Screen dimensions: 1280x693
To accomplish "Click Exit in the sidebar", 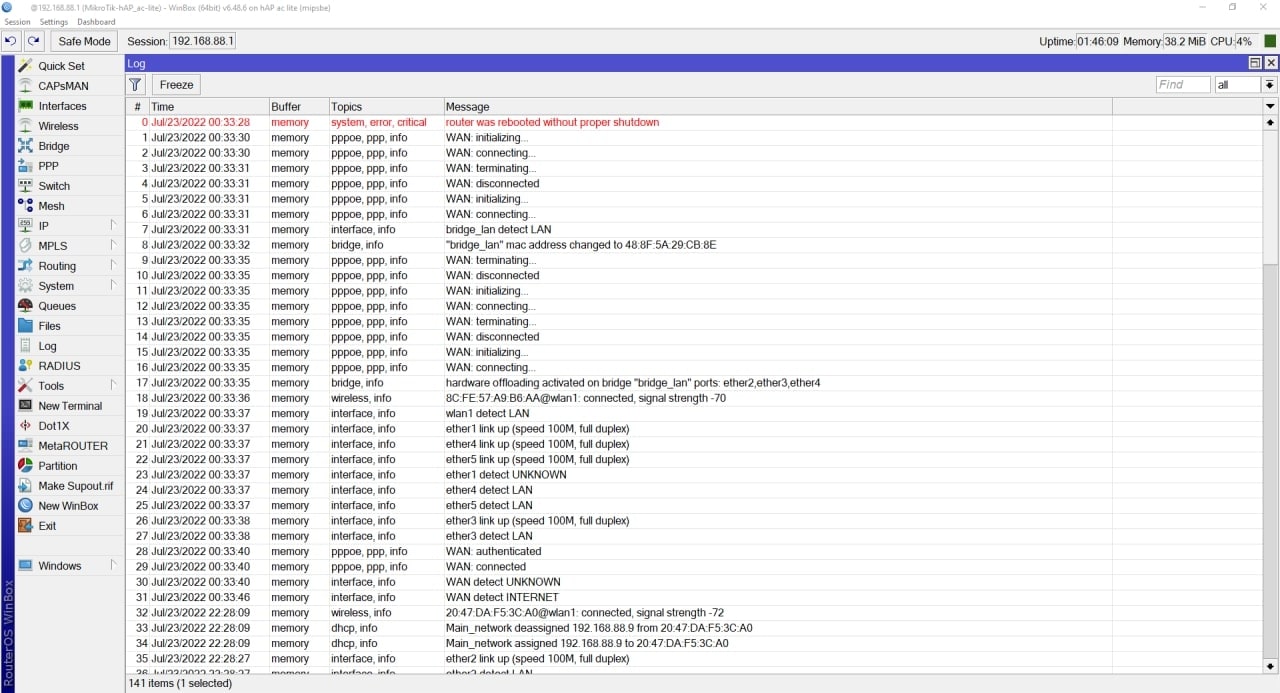I will (47, 526).
